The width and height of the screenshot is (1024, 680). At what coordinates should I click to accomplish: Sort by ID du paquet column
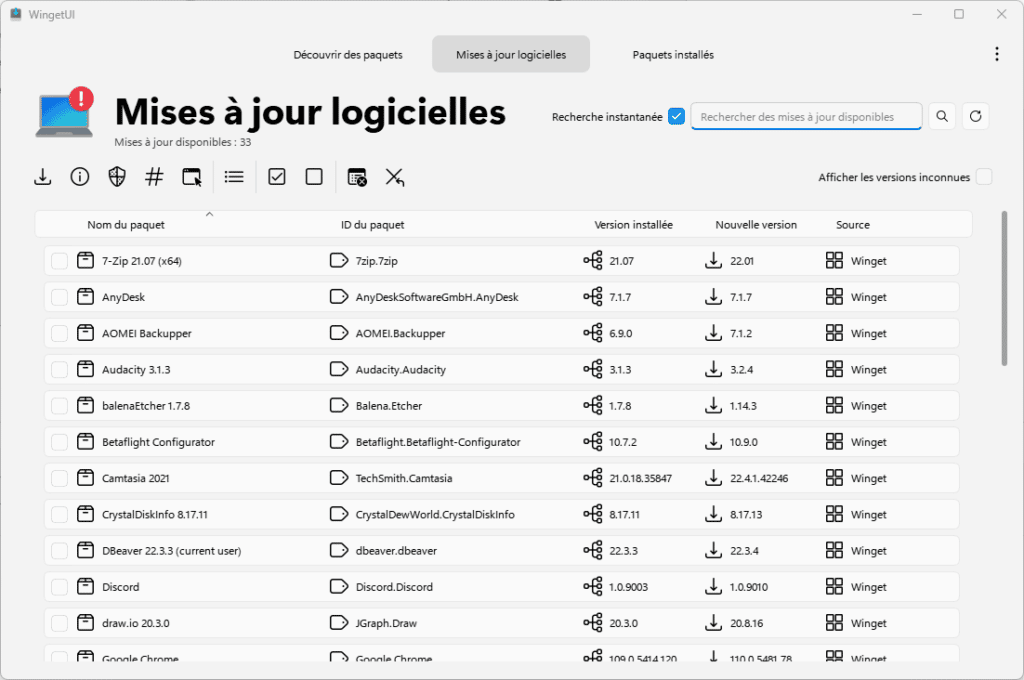pyautogui.click(x=372, y=225)
